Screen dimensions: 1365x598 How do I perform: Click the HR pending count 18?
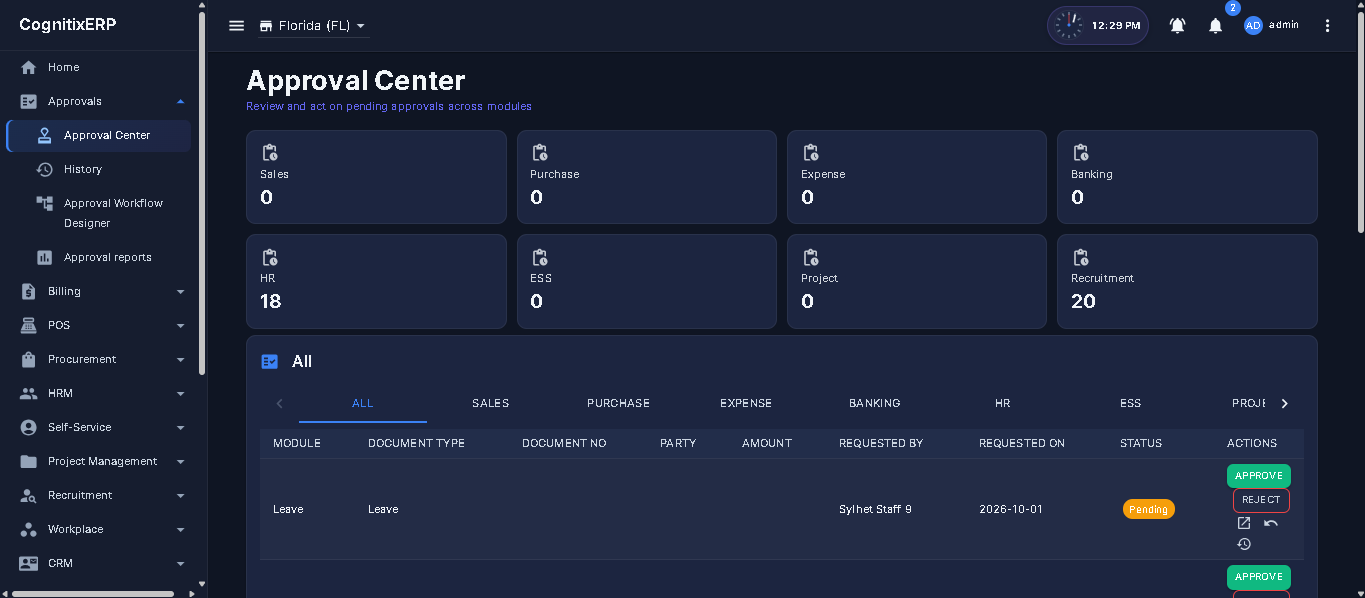click(x=271, y=301)
